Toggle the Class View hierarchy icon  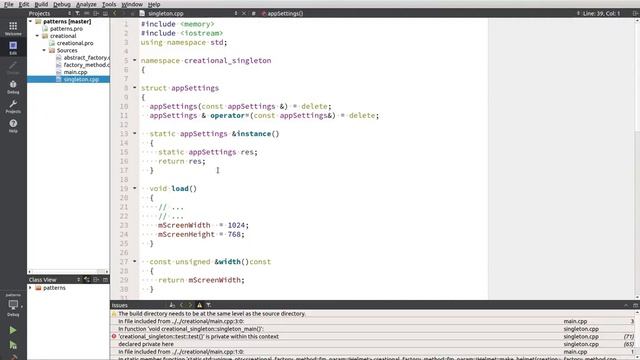pyautogui.click(x=87, y=280)
